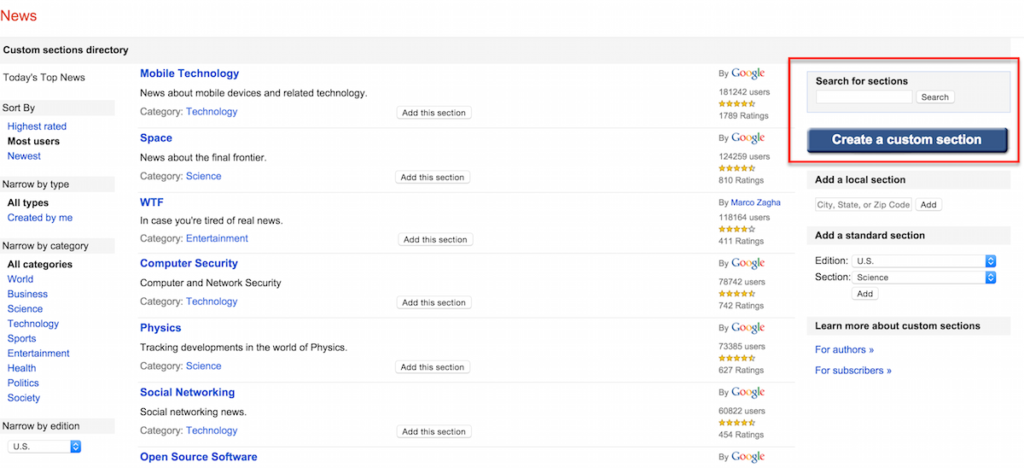Image resolution: width=1024 pixels, height=468 pixels.
Task: Open the Edition dropdown showing U.S.
Action: click(924, 261)
